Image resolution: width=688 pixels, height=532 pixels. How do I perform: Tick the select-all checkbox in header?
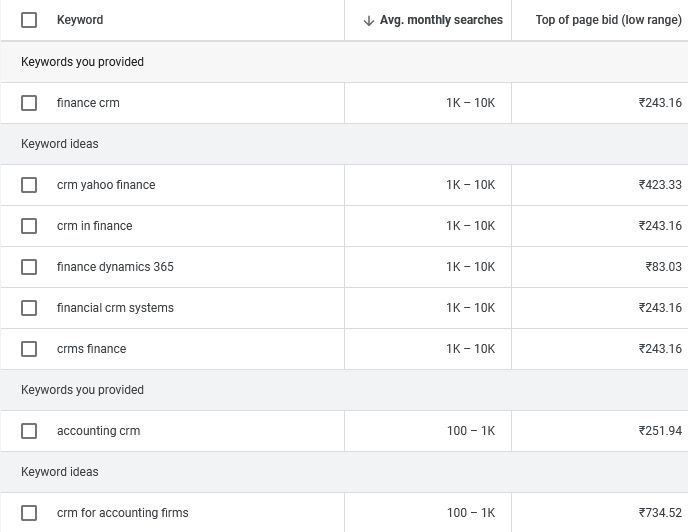[x=29, y=20]
